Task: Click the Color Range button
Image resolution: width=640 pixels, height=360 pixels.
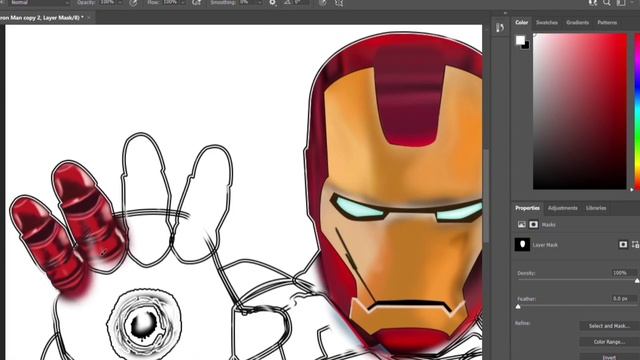Action: pyautogui.click(x=609, y=342)
